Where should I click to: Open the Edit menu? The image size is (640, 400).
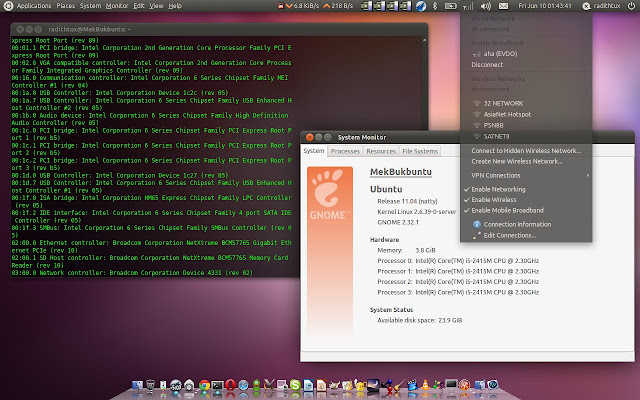tap(139, 6)
